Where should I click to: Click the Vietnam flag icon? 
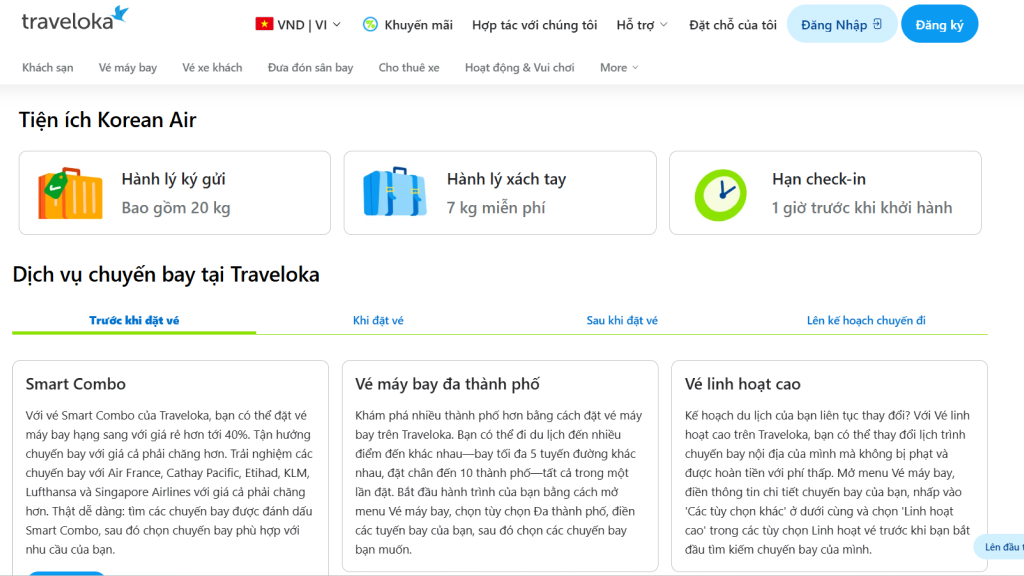click(x=264, y=25)
